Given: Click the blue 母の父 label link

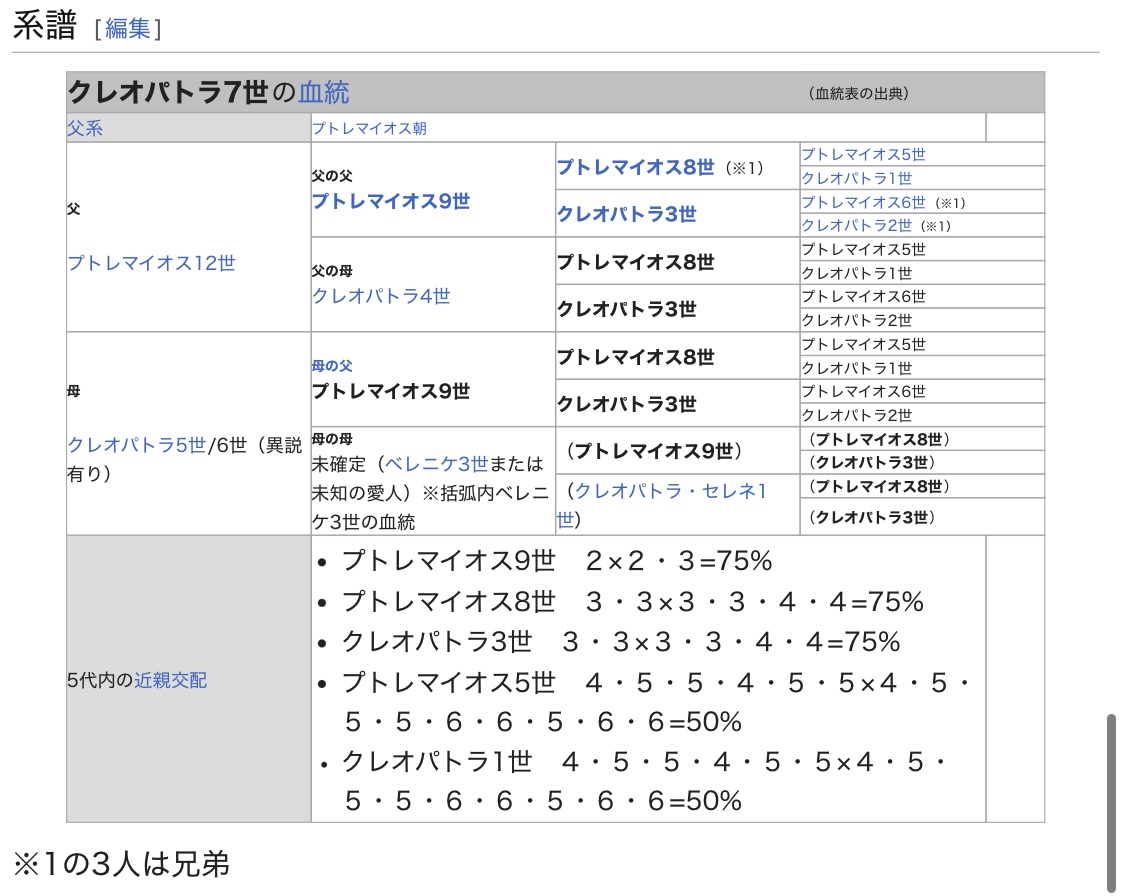Looking at the screenshot, I should tap(332, 366).
